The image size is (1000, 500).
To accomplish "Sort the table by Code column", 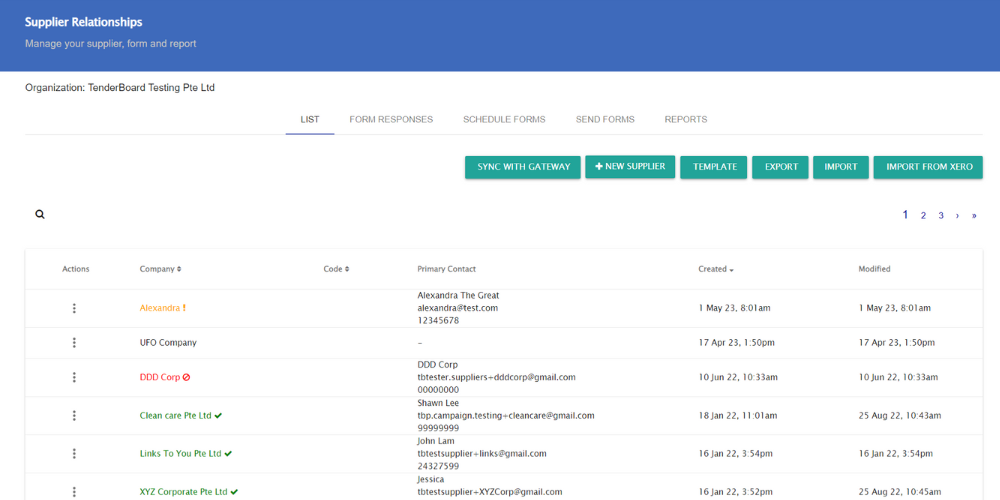I will click(336, 269).
